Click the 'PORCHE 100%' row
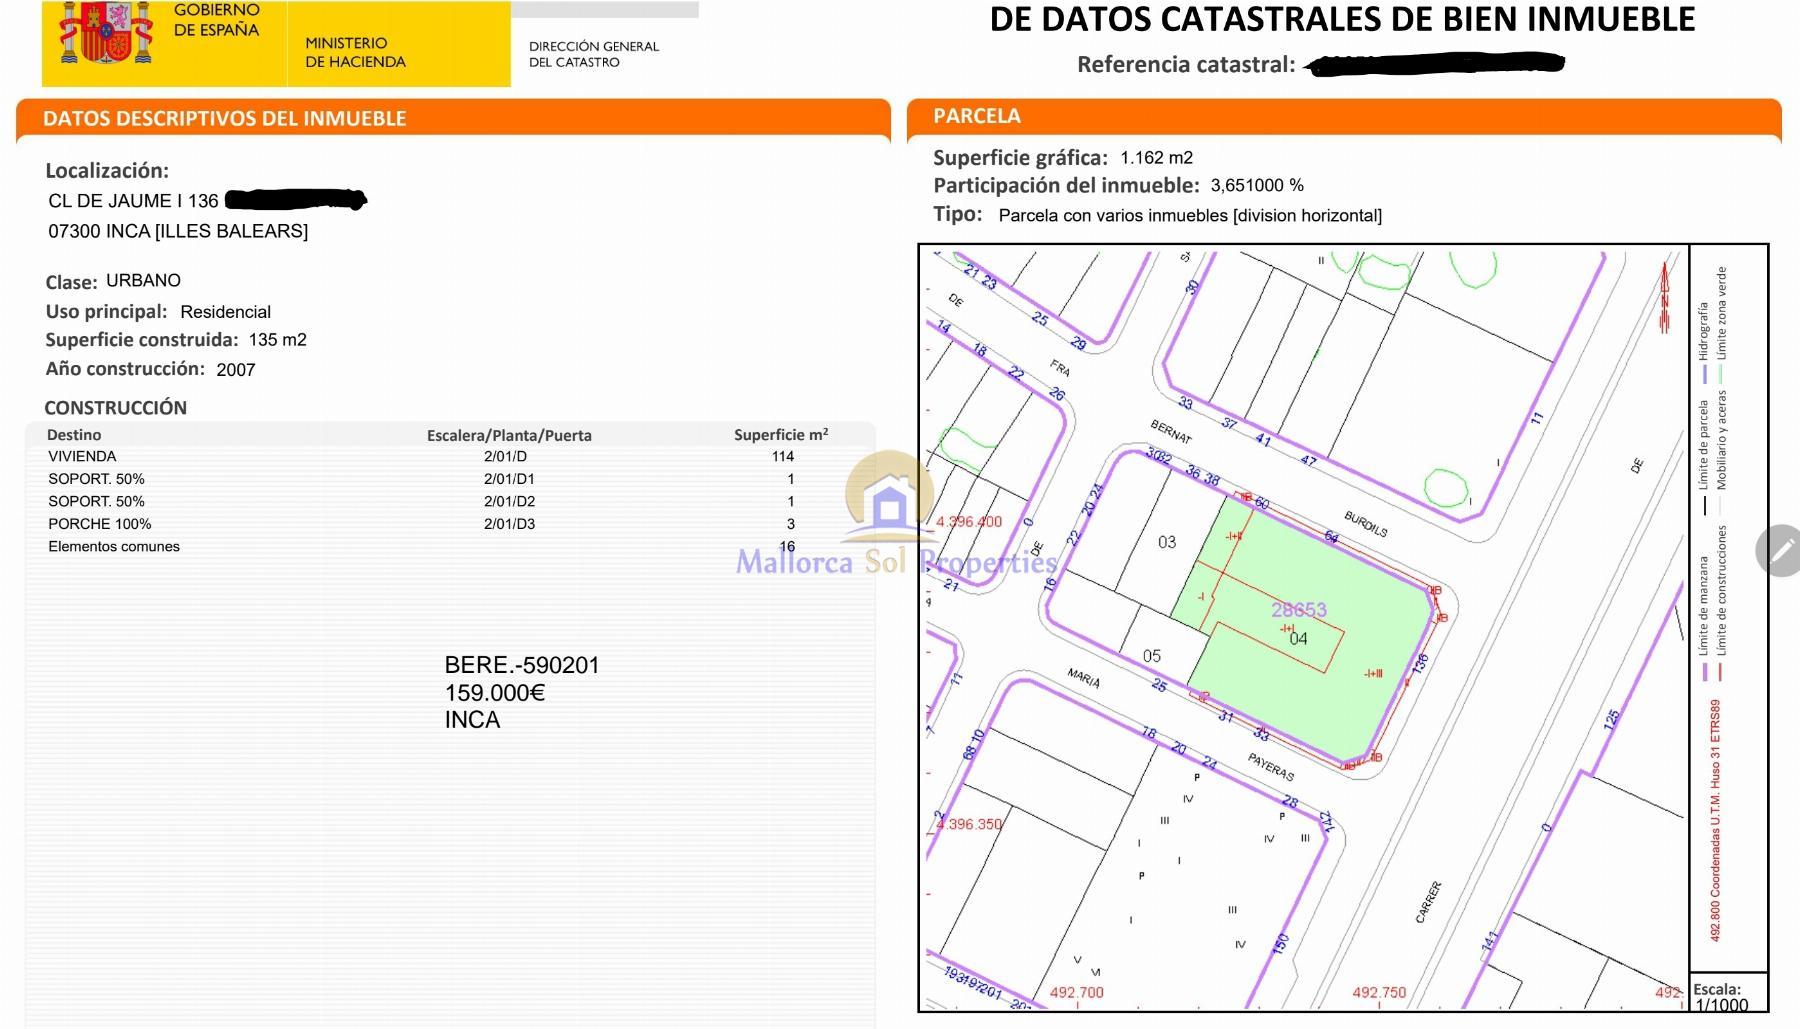This screenshot has height=1029, width=1800. [450, 524]
